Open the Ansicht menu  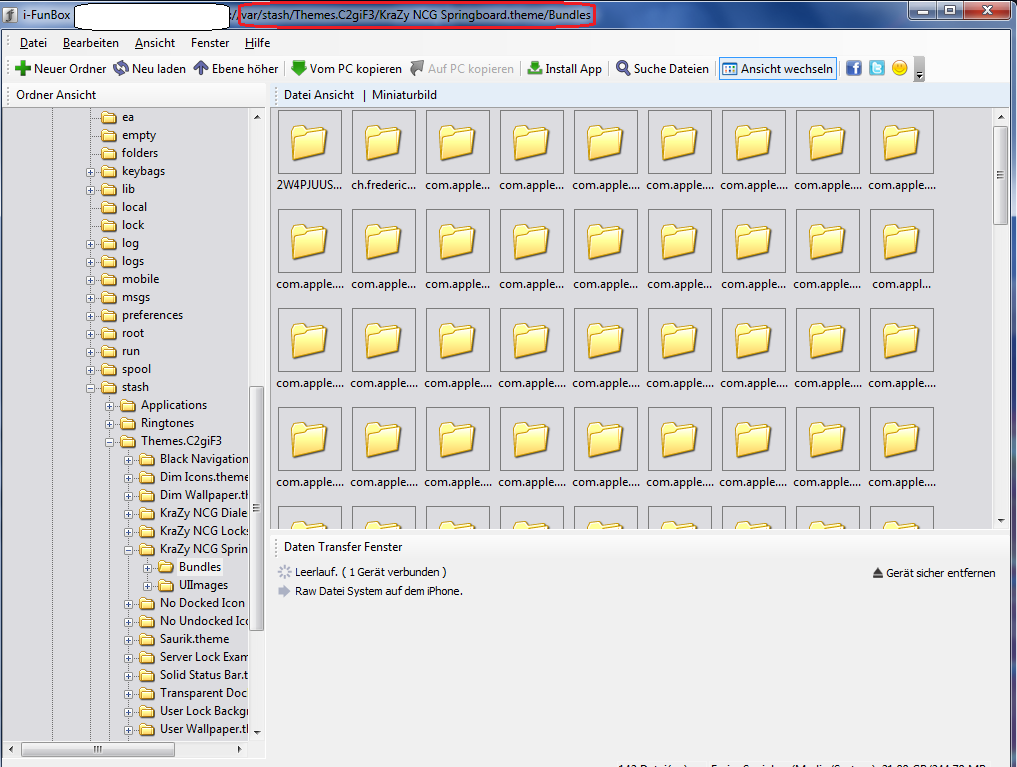[155, 43]
